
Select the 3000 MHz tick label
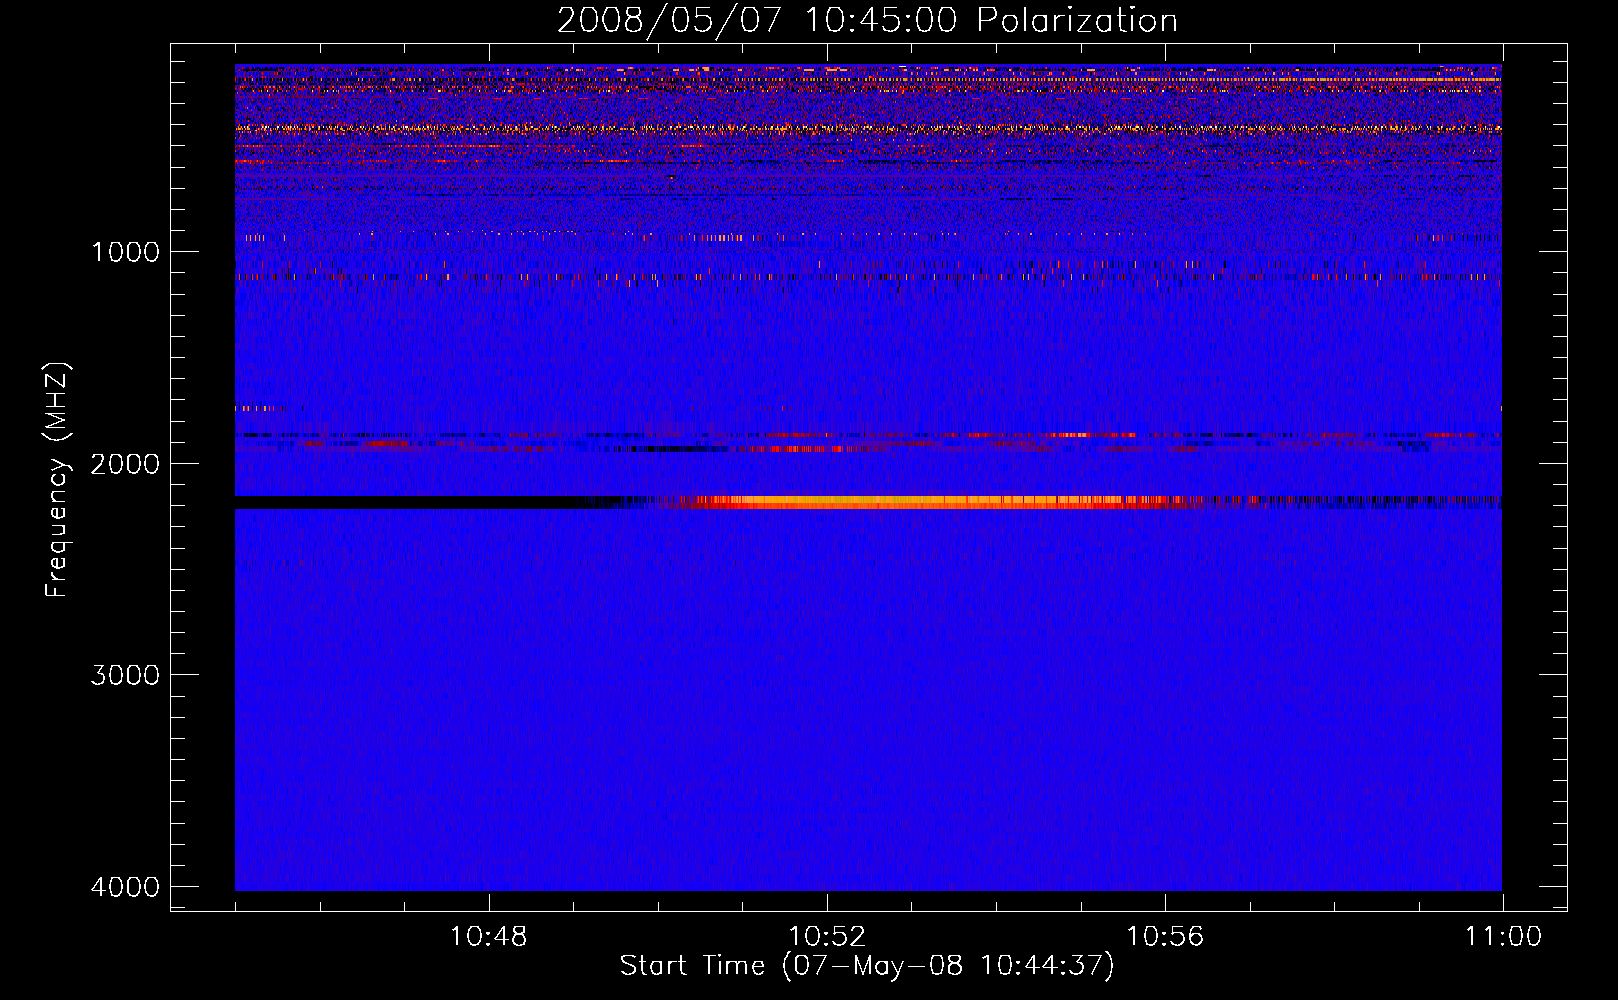coord(125,675)
